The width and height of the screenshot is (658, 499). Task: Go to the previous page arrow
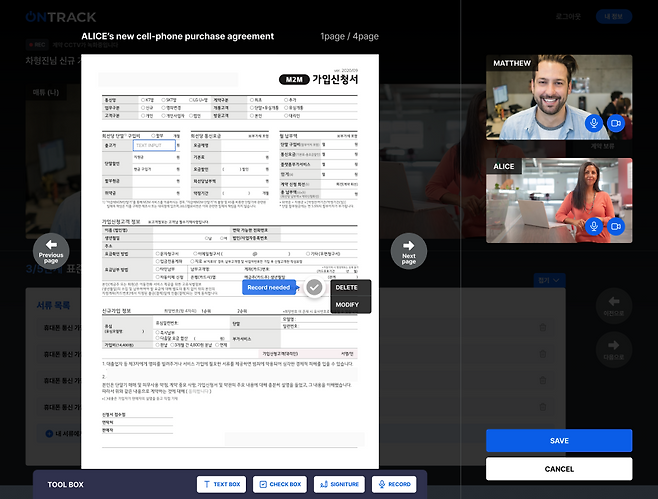(x=51, y=250)
